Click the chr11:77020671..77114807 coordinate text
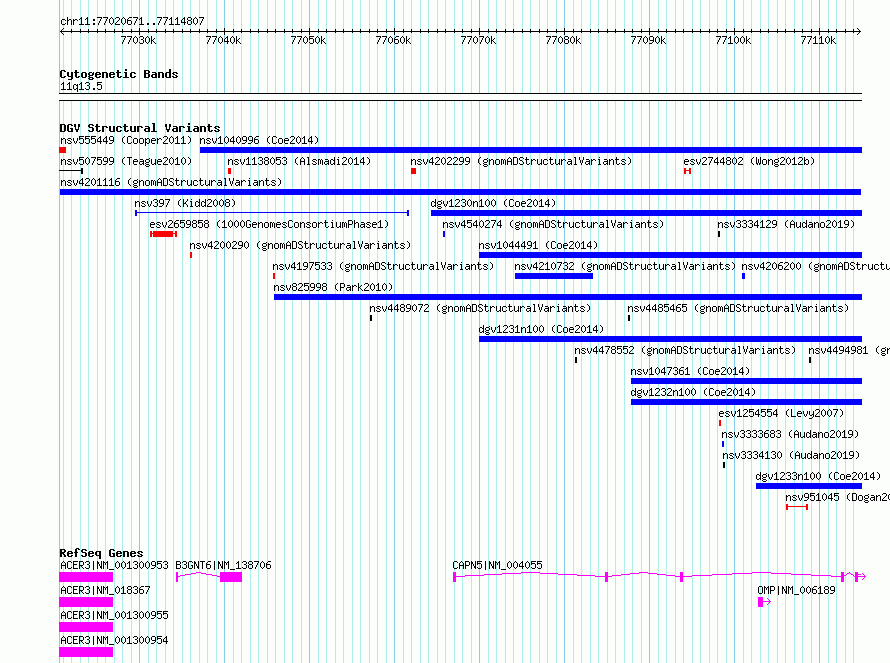 coord(132,22)
